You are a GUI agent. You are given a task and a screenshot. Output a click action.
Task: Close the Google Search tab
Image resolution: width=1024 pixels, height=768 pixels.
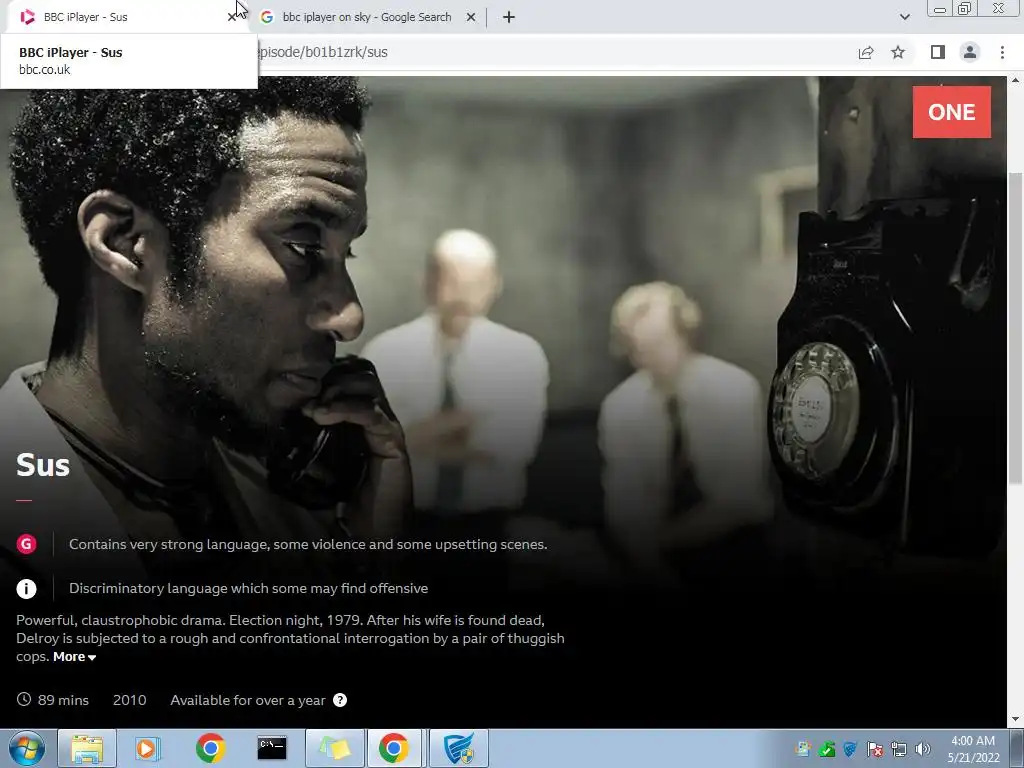pos(471,17)
